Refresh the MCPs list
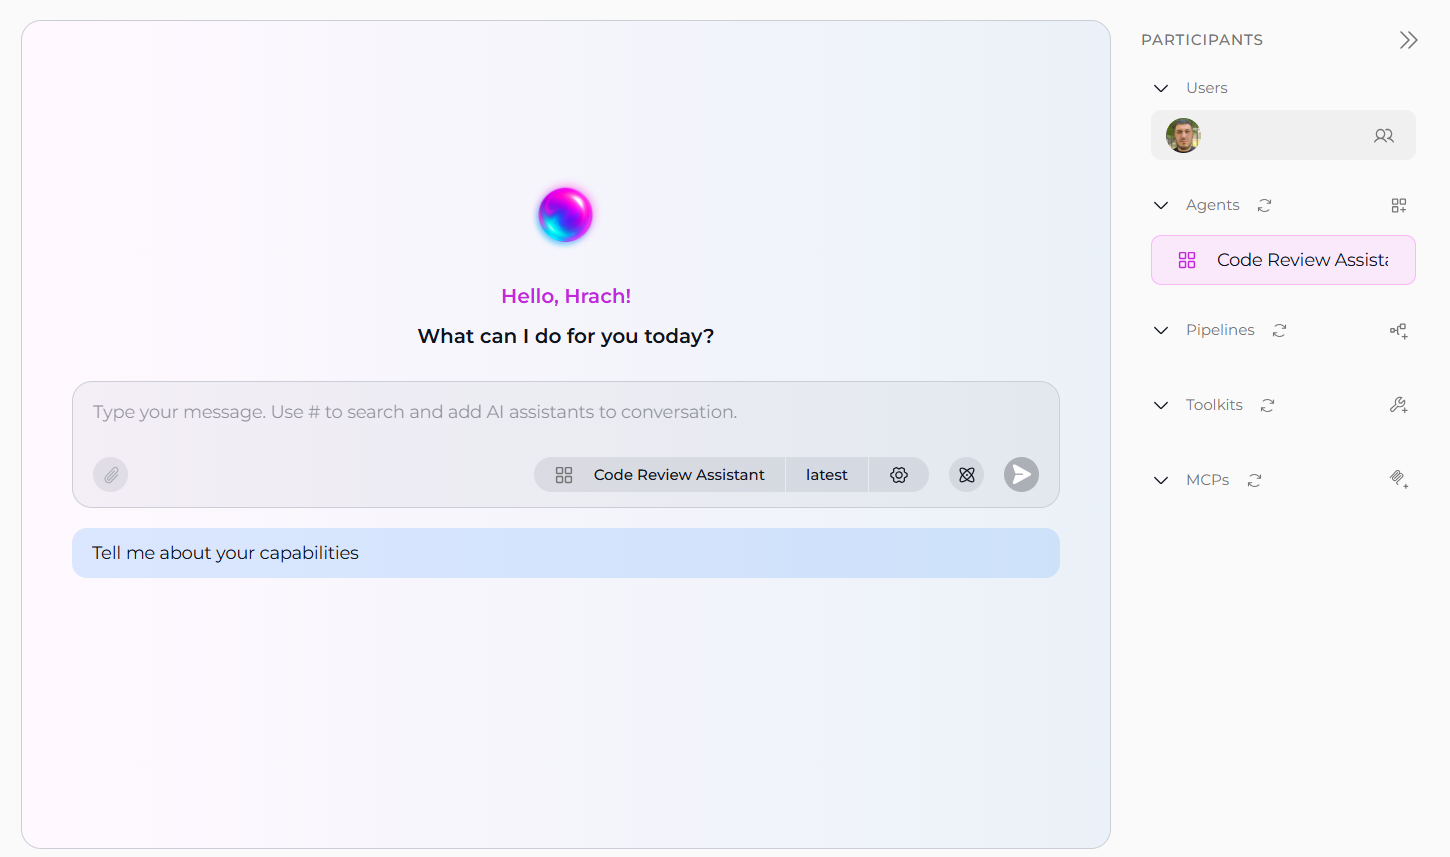This screenshot has width=1450, height=857. [x=1254, y=481]
